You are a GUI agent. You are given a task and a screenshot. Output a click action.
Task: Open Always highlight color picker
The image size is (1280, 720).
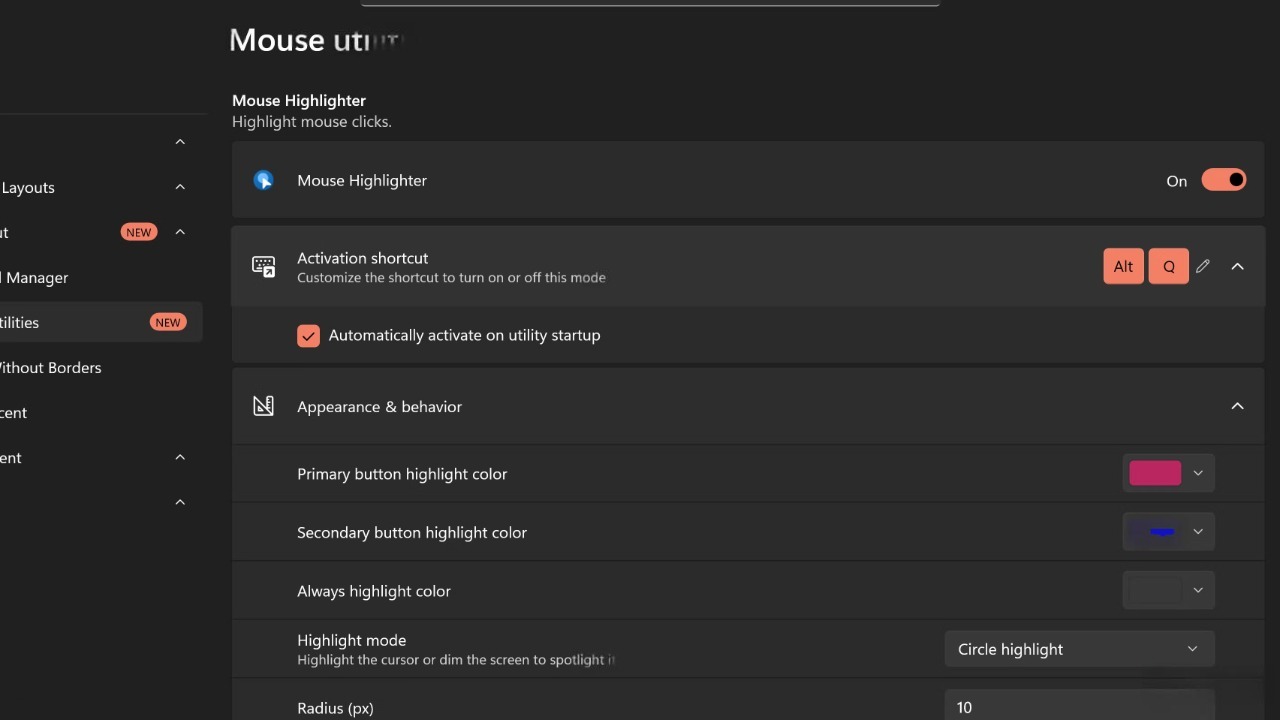[1168, 591]
